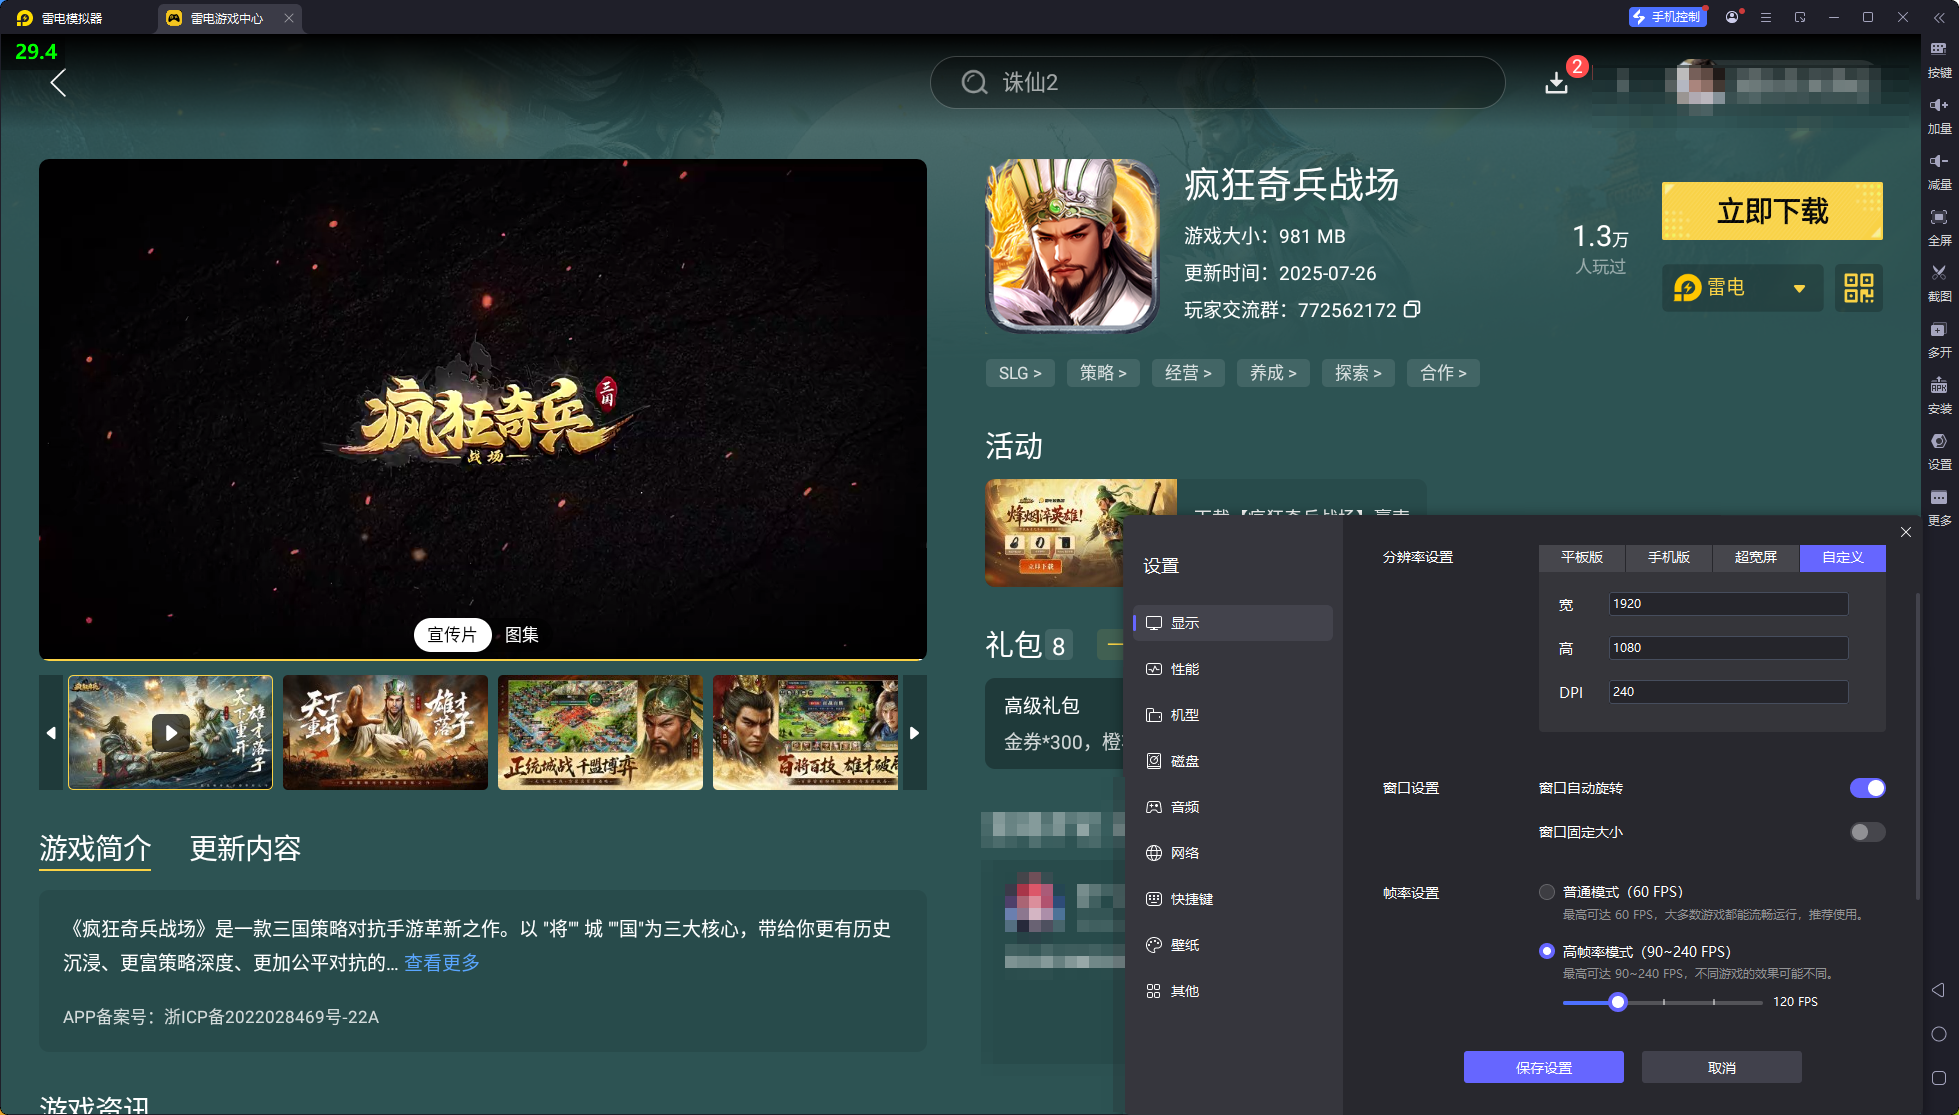Open the 合作 tag

(1443, 373)
